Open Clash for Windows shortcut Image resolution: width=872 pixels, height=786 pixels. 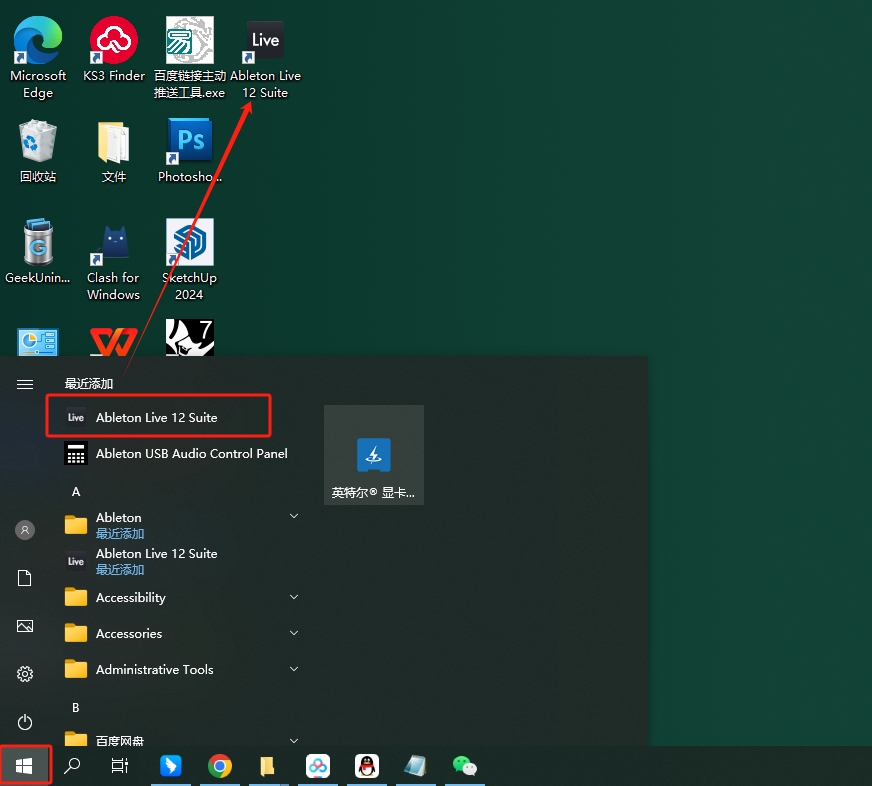113,245
